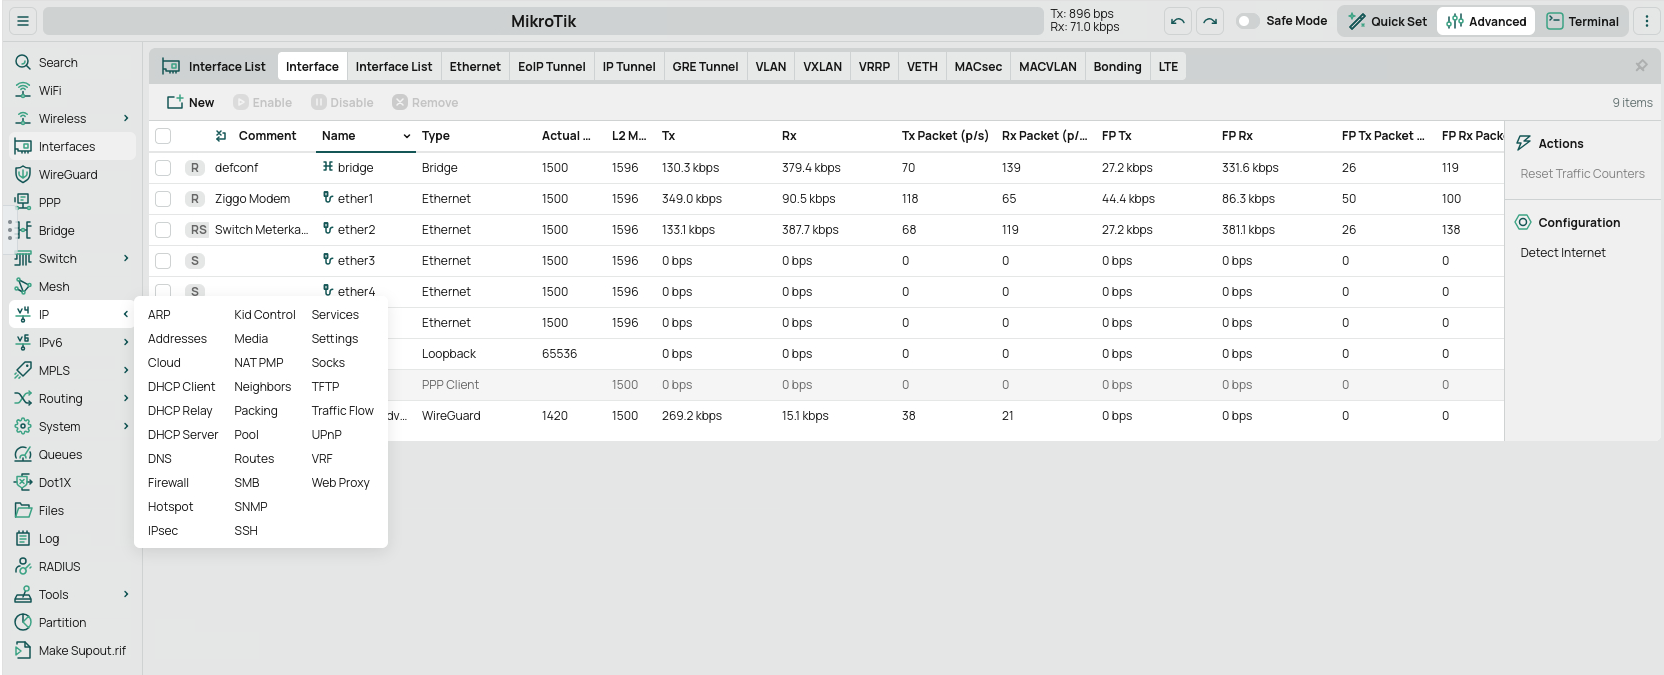Click the hamburger menu icon top left

(22, 20)
